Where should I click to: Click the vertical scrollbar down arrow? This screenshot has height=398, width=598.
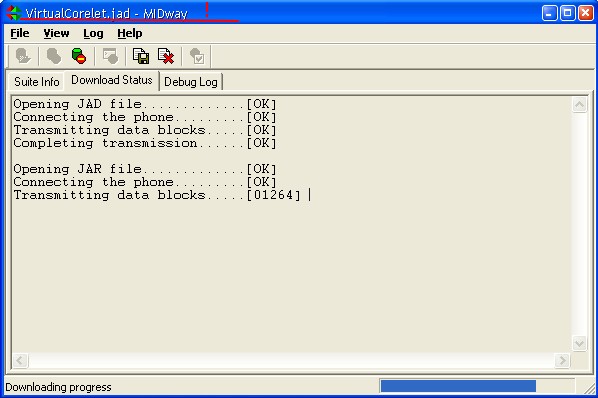(x=579, y=343)
